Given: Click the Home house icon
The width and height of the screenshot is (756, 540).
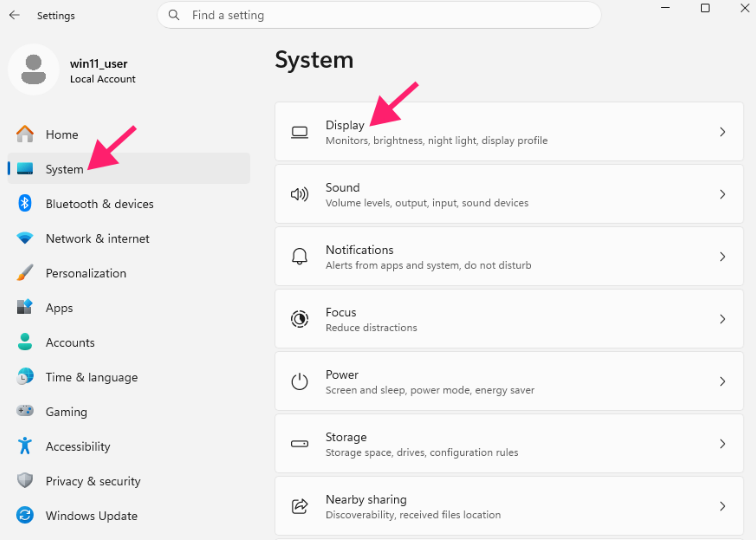Looking at the screenshot, I should pyautogui.click(x=25, y=134).
